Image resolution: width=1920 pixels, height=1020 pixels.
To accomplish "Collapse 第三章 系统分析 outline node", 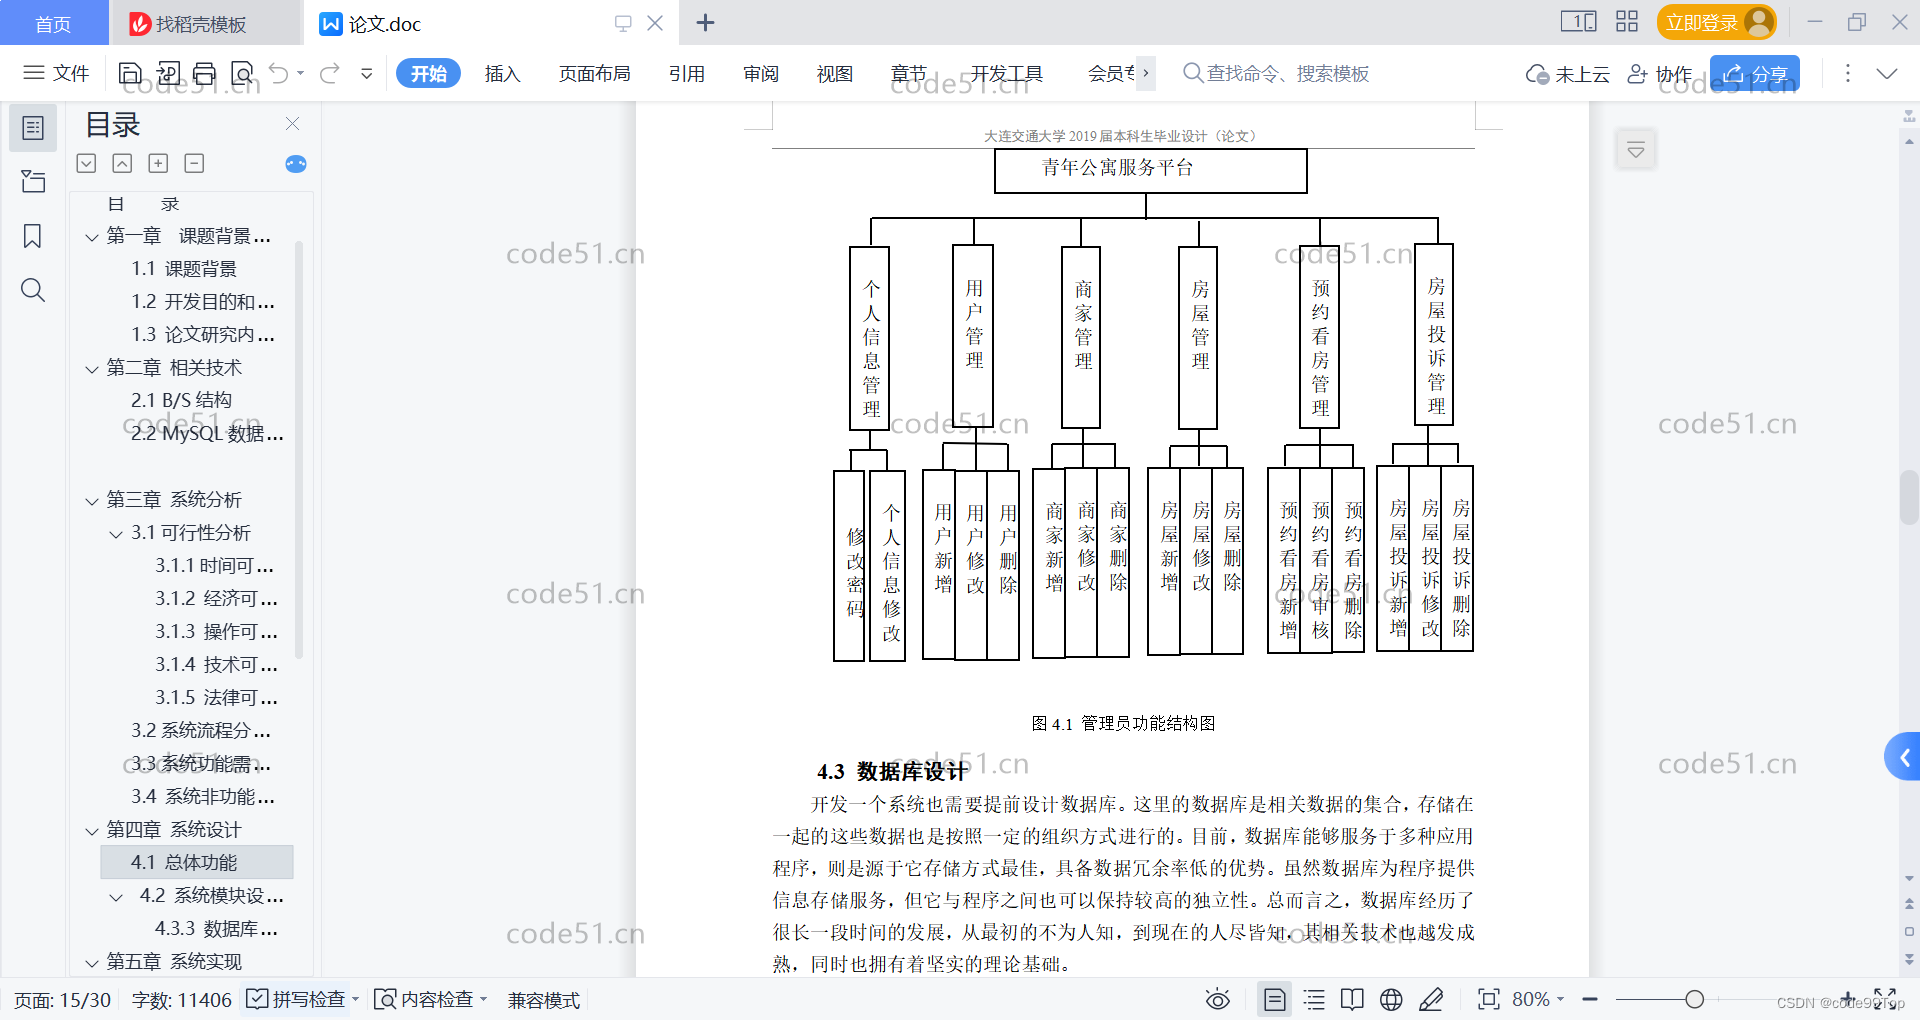I will (x=92, y=501).
